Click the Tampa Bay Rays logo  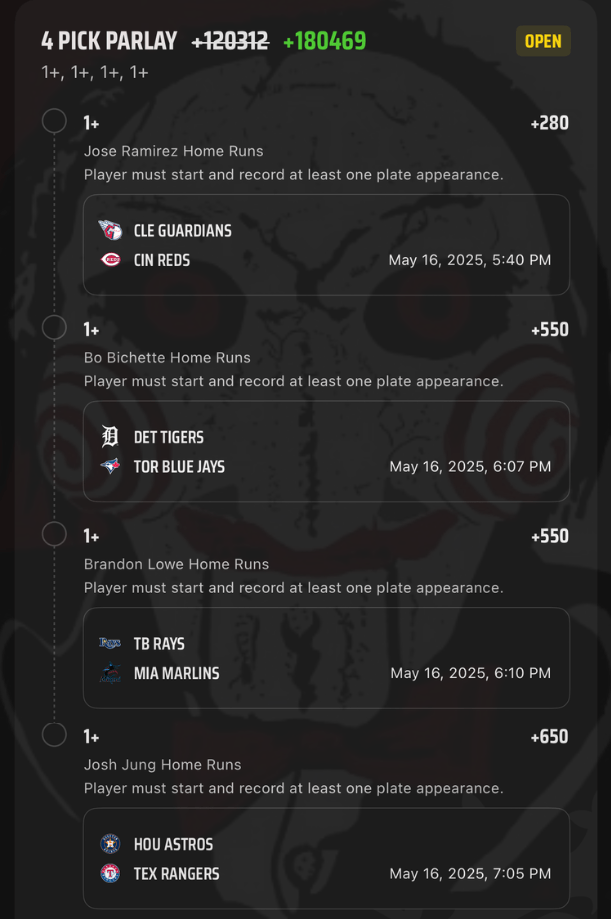pos(110,643)
